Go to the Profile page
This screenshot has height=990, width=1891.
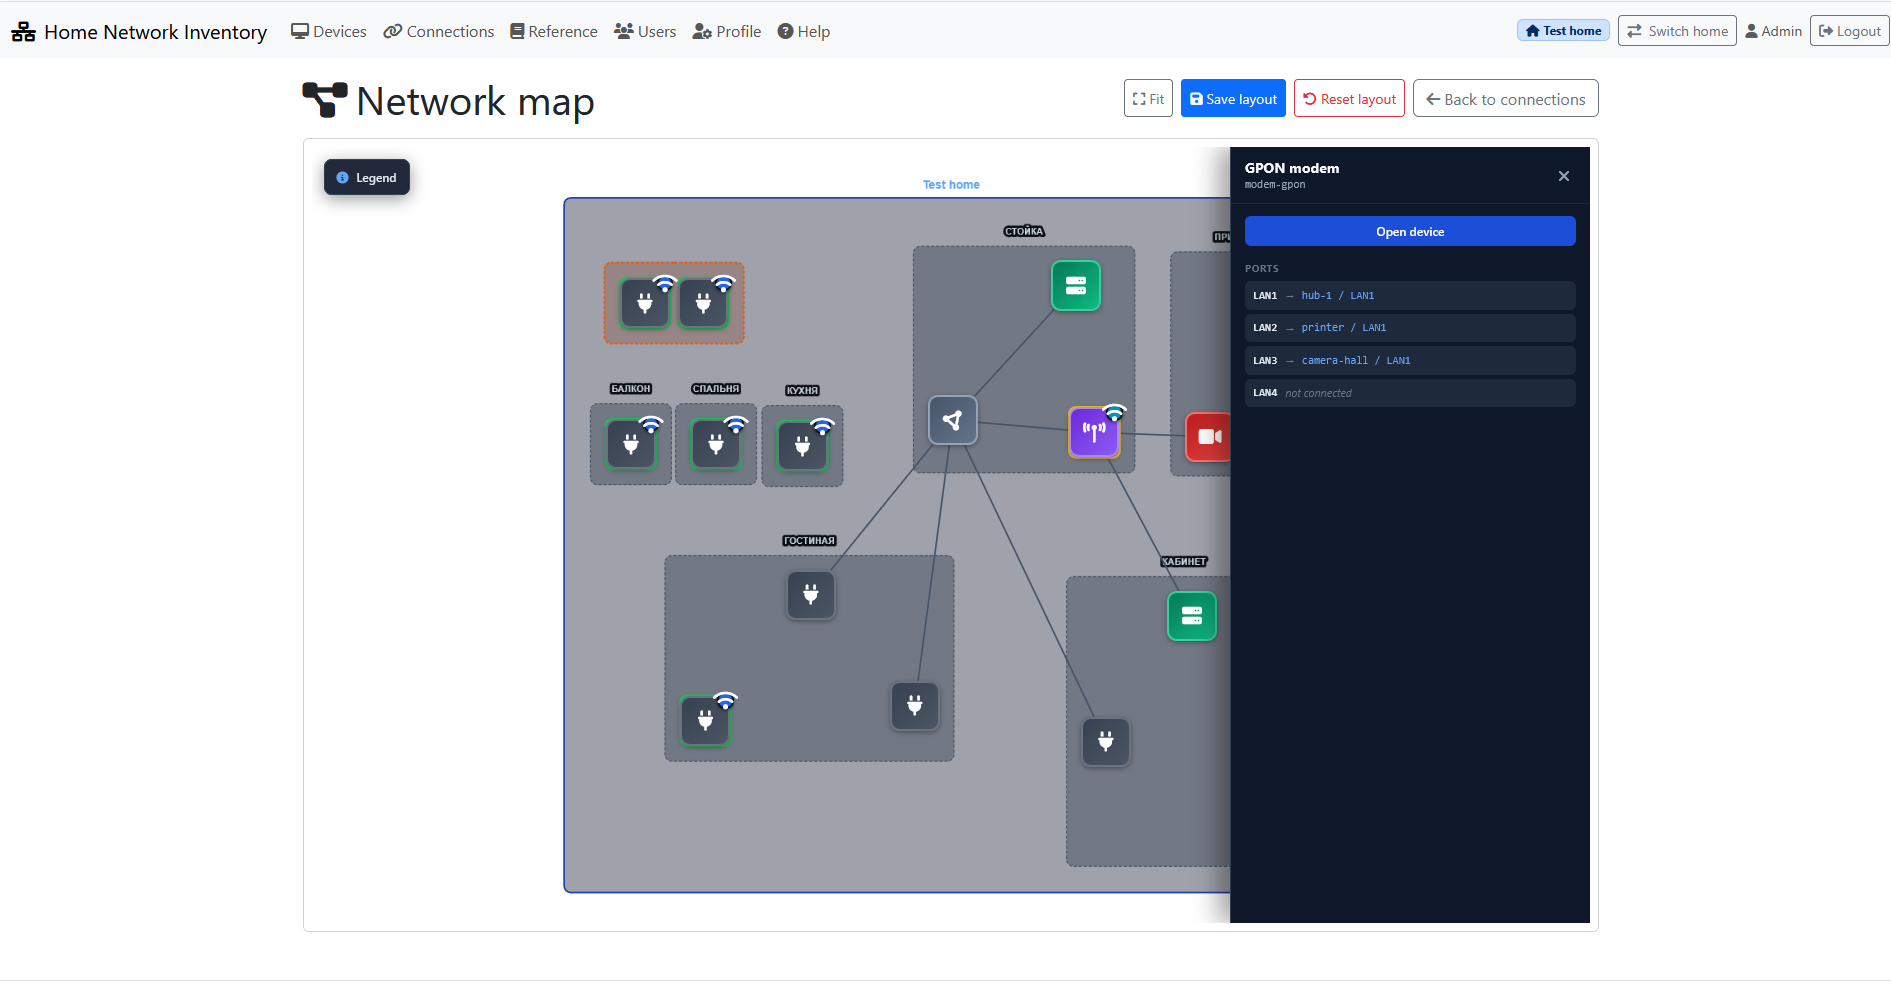(727, 31)
